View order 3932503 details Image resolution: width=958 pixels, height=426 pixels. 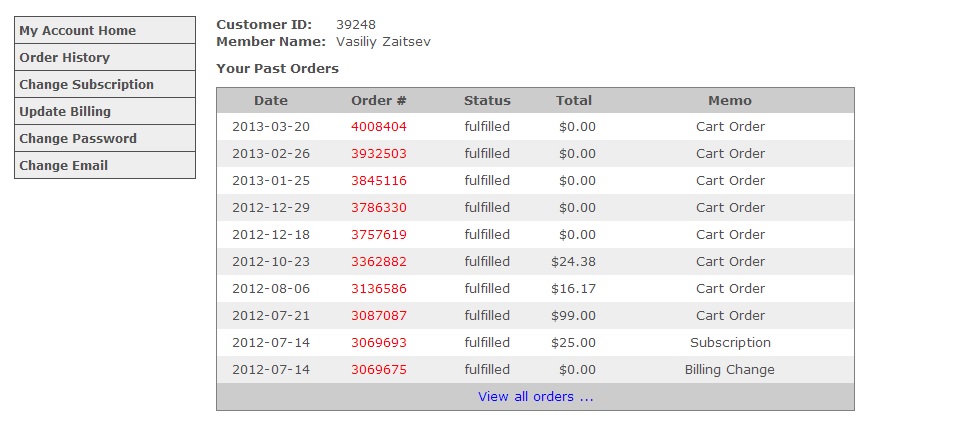coord(379,154)
